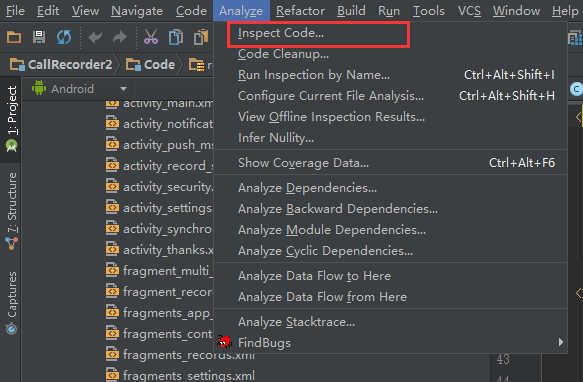Open the View menu
The width and height of the screenshot is (583, 382).
coord(86,11)
